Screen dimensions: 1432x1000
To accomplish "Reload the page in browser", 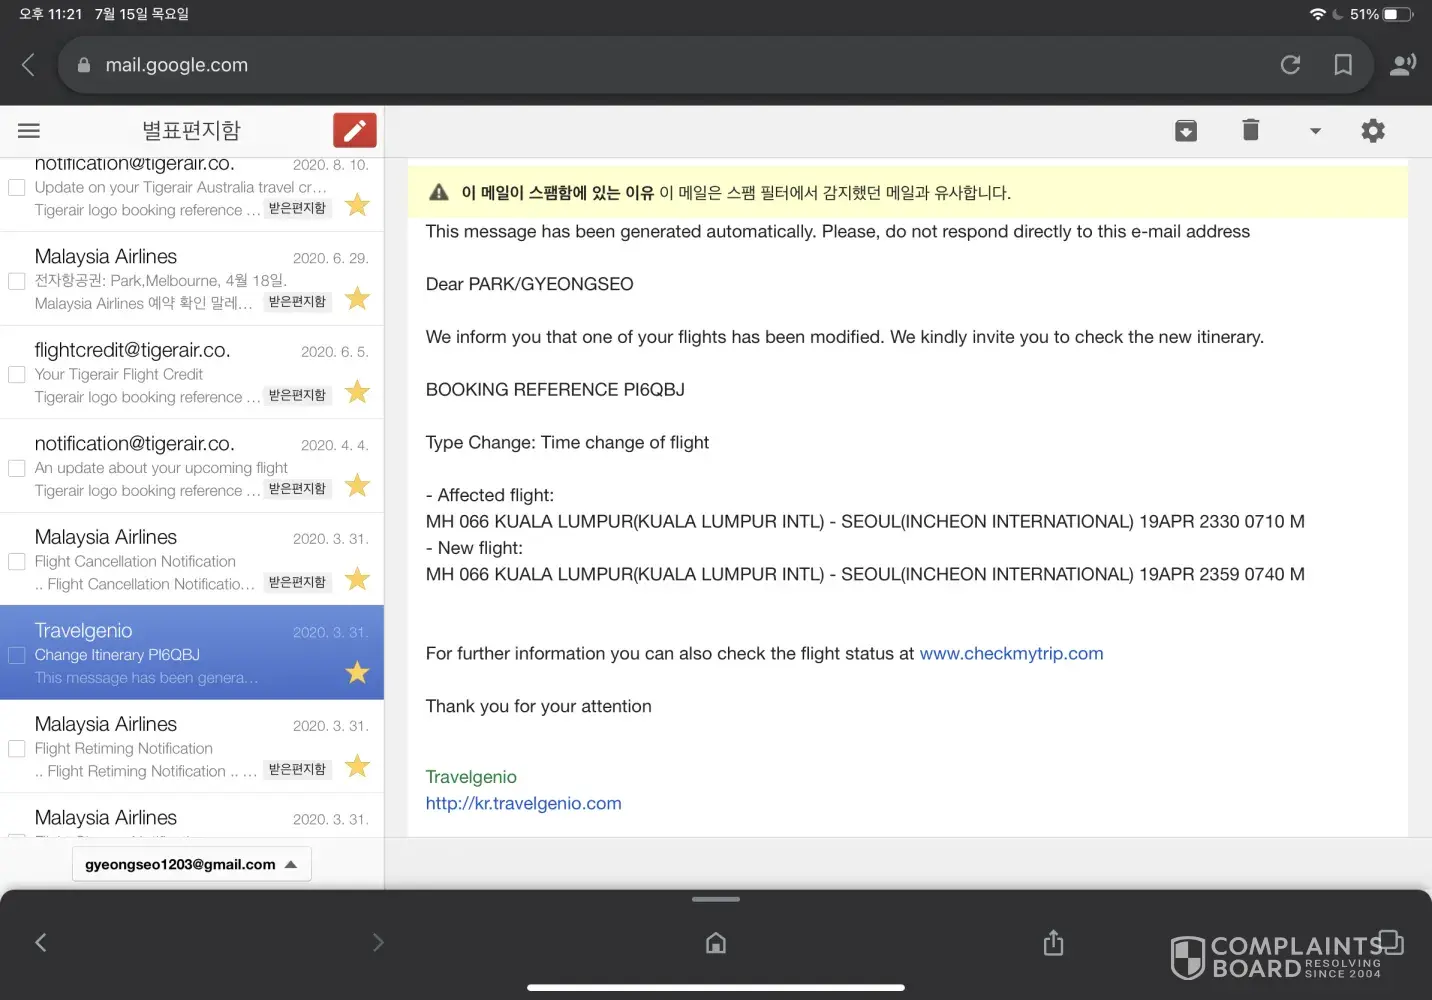I will 1290,65.
